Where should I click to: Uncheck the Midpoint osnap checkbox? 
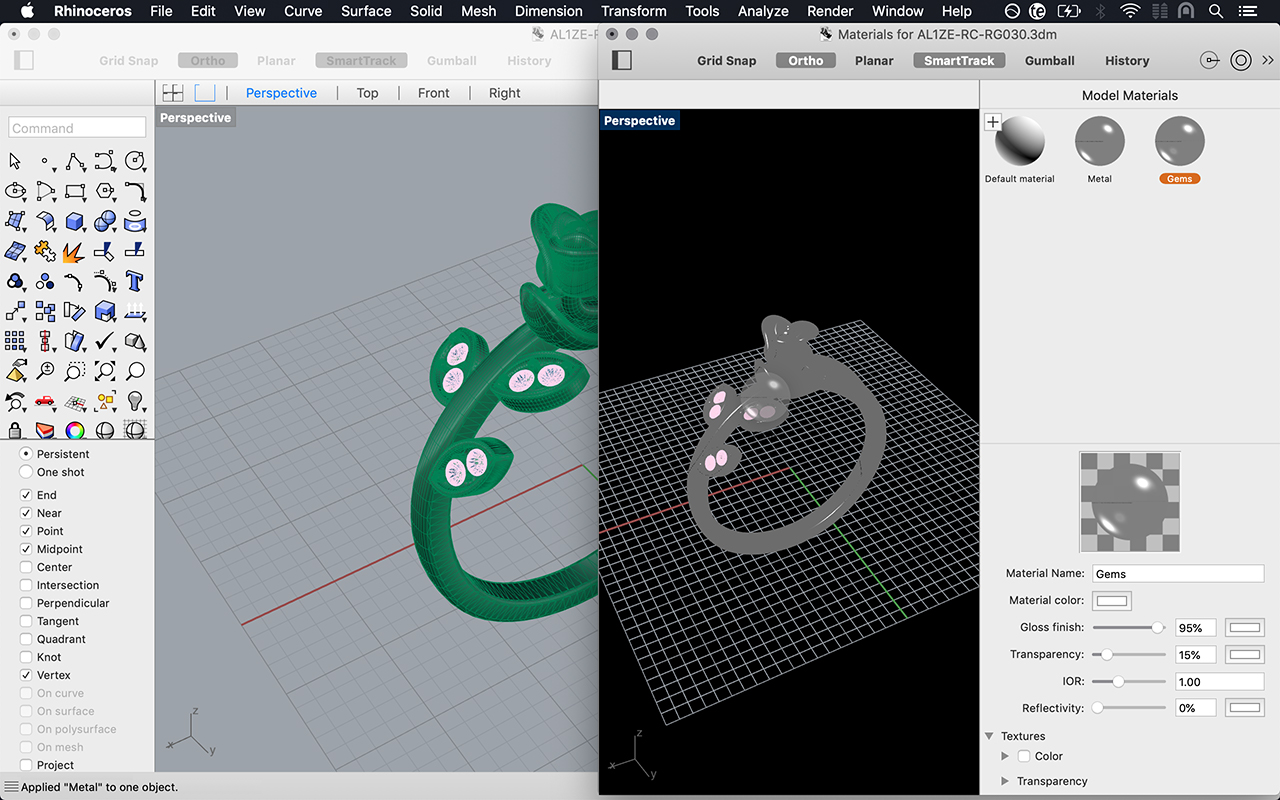(26, 549)
